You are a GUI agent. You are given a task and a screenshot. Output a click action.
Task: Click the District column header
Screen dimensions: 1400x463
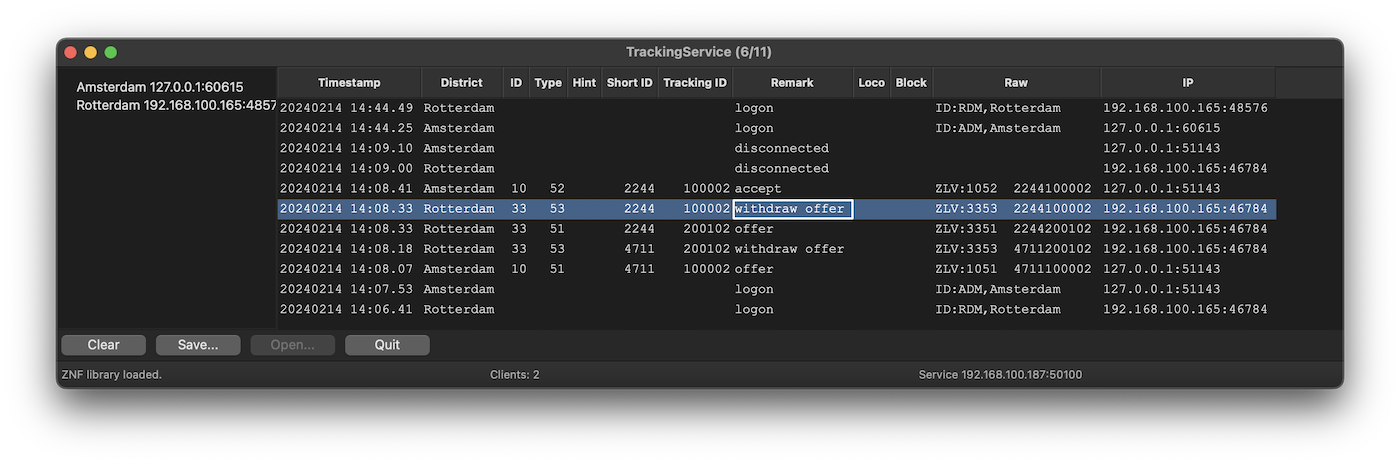461,83
